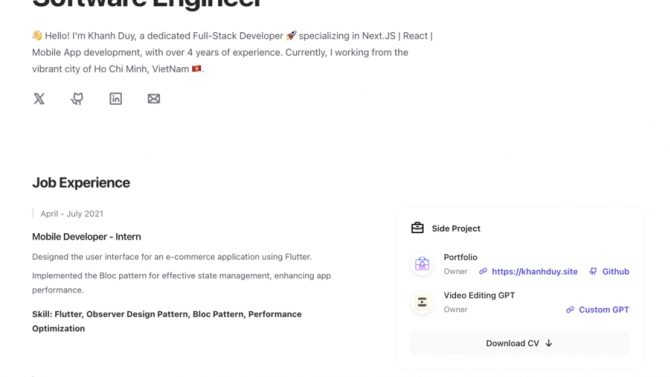Viewport: 670px width, 377px height.
Task: Click the Portfolio project logo
Action: [422, 264]
